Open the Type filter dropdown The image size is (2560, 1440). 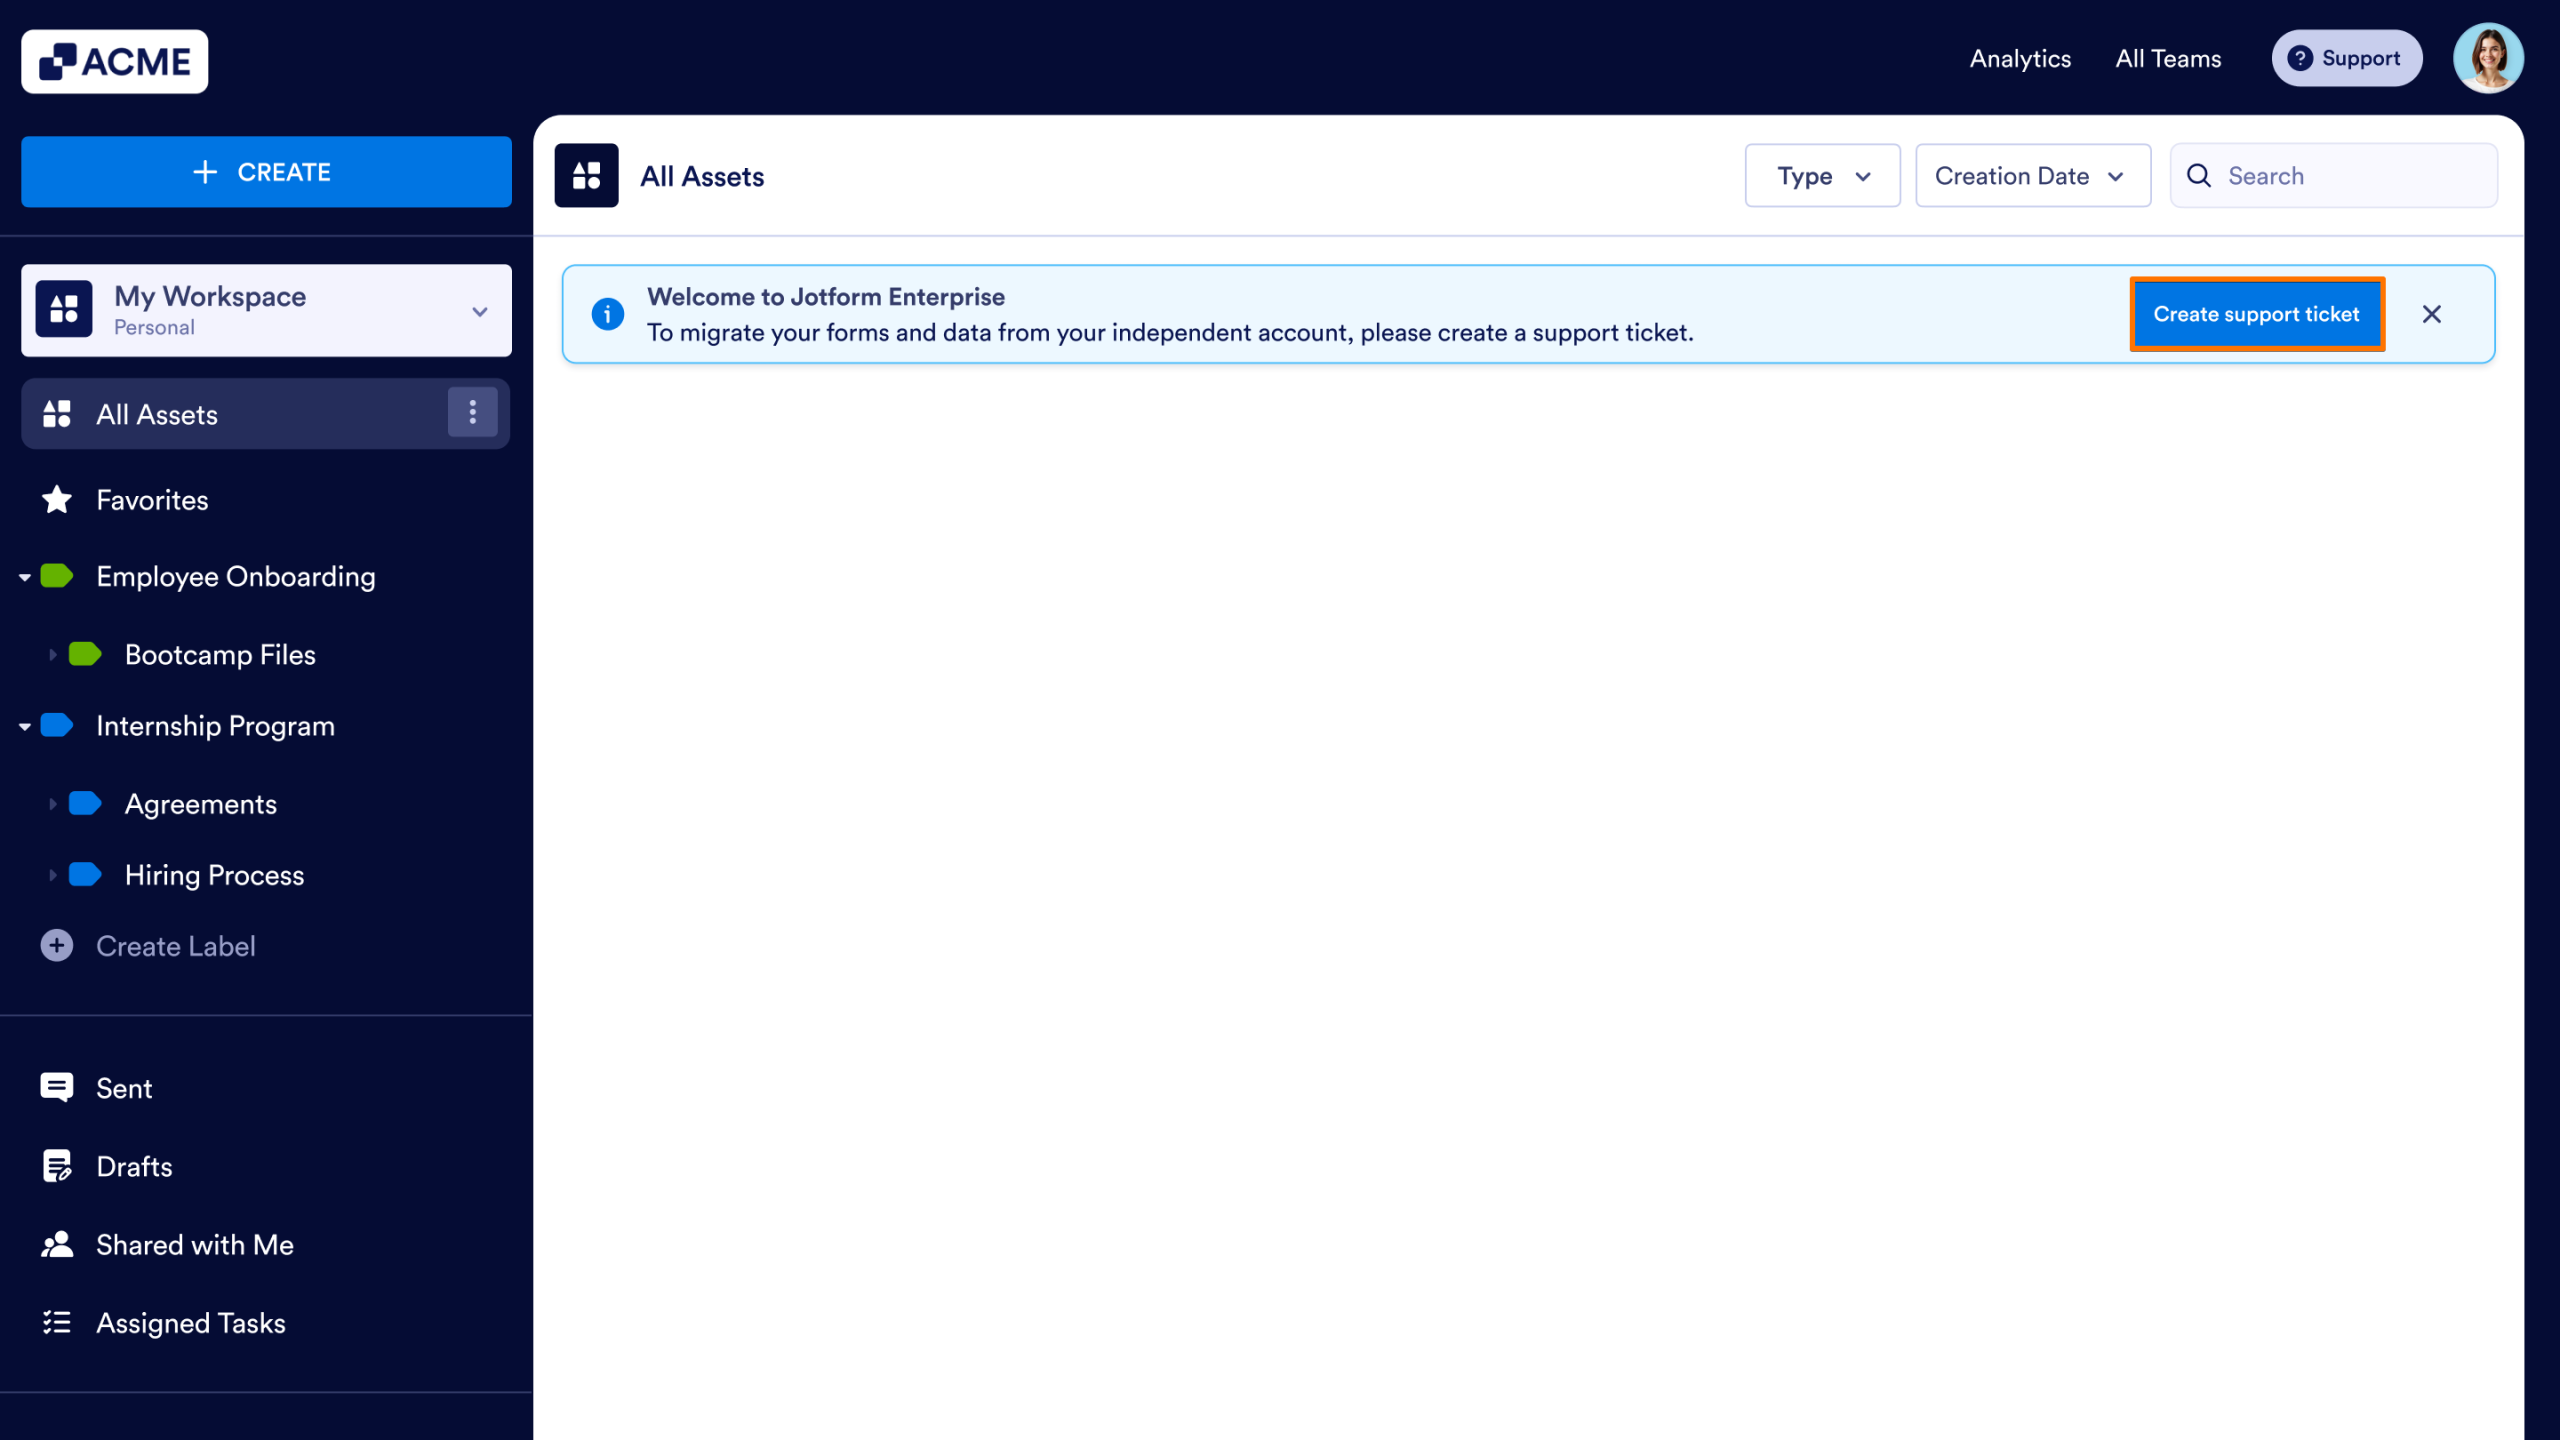coord(1823,176)
